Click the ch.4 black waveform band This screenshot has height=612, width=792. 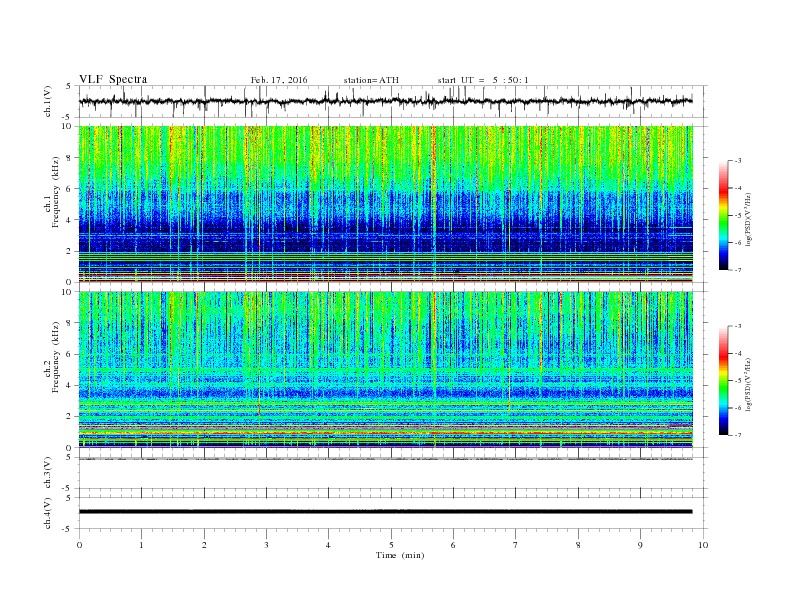pos(385,512)
